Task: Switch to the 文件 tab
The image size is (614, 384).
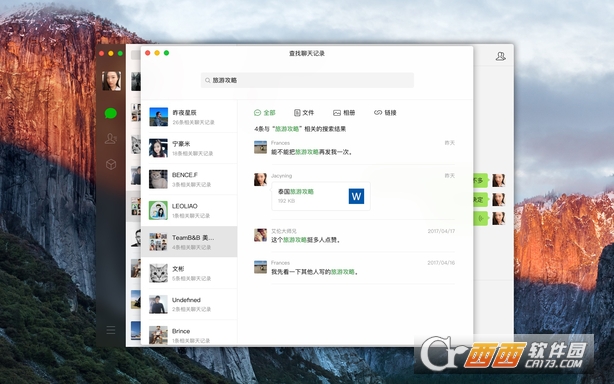Action: [x=304, y=113]
